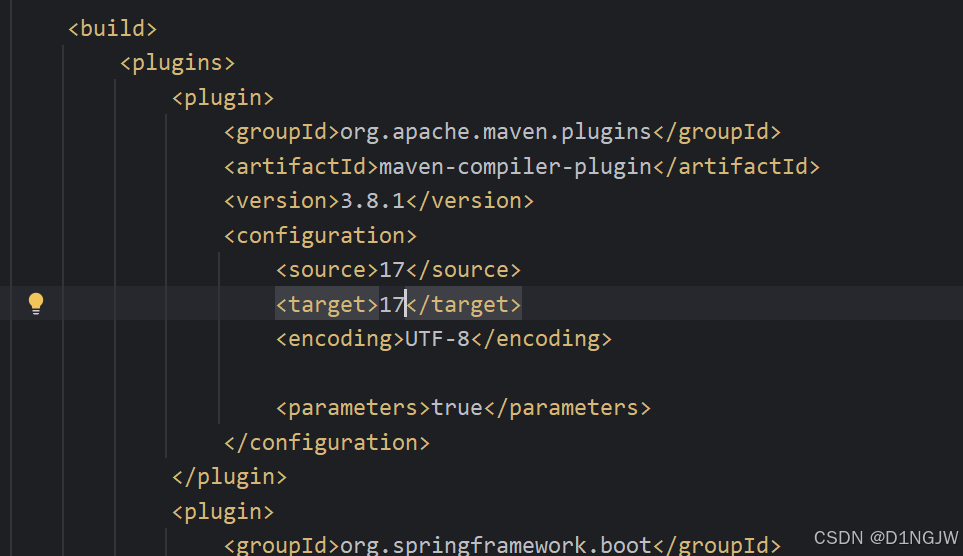Click first opening plugin tag
This screenshot has width=963, height=556.
(223, 98)
